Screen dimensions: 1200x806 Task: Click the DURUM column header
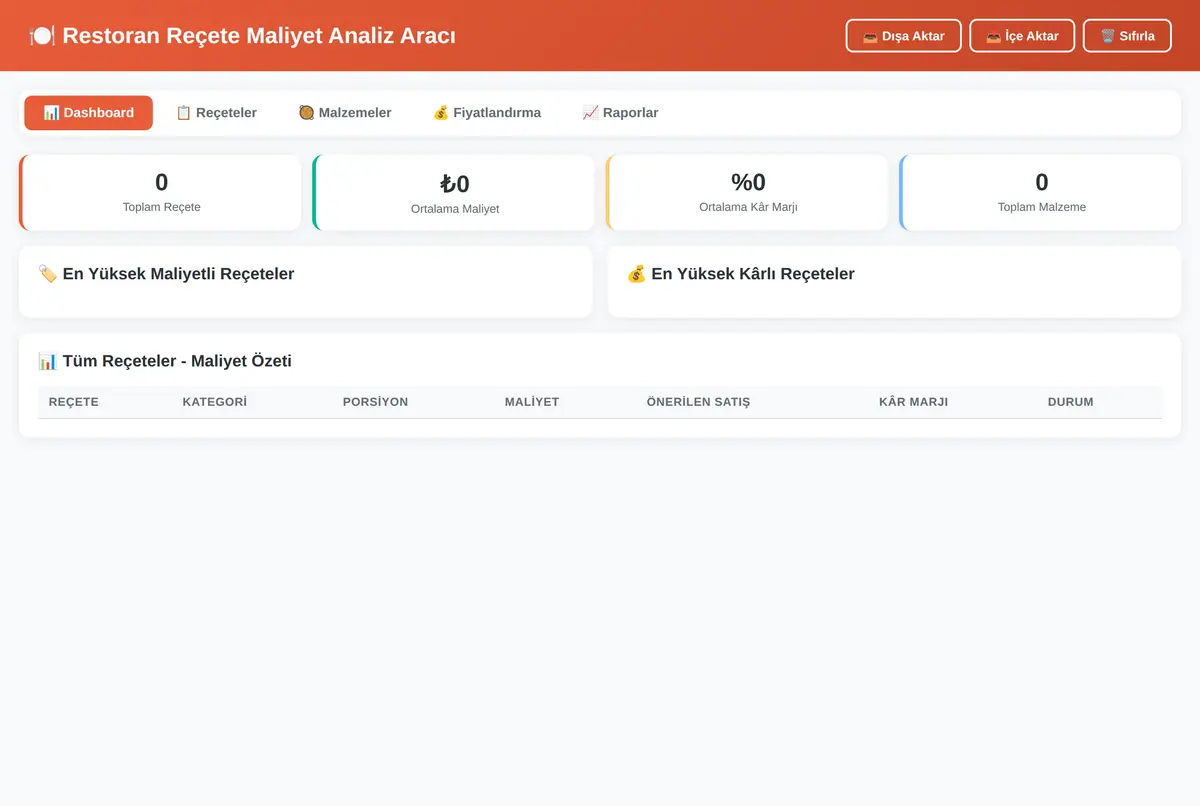(x=1071, y=402)
